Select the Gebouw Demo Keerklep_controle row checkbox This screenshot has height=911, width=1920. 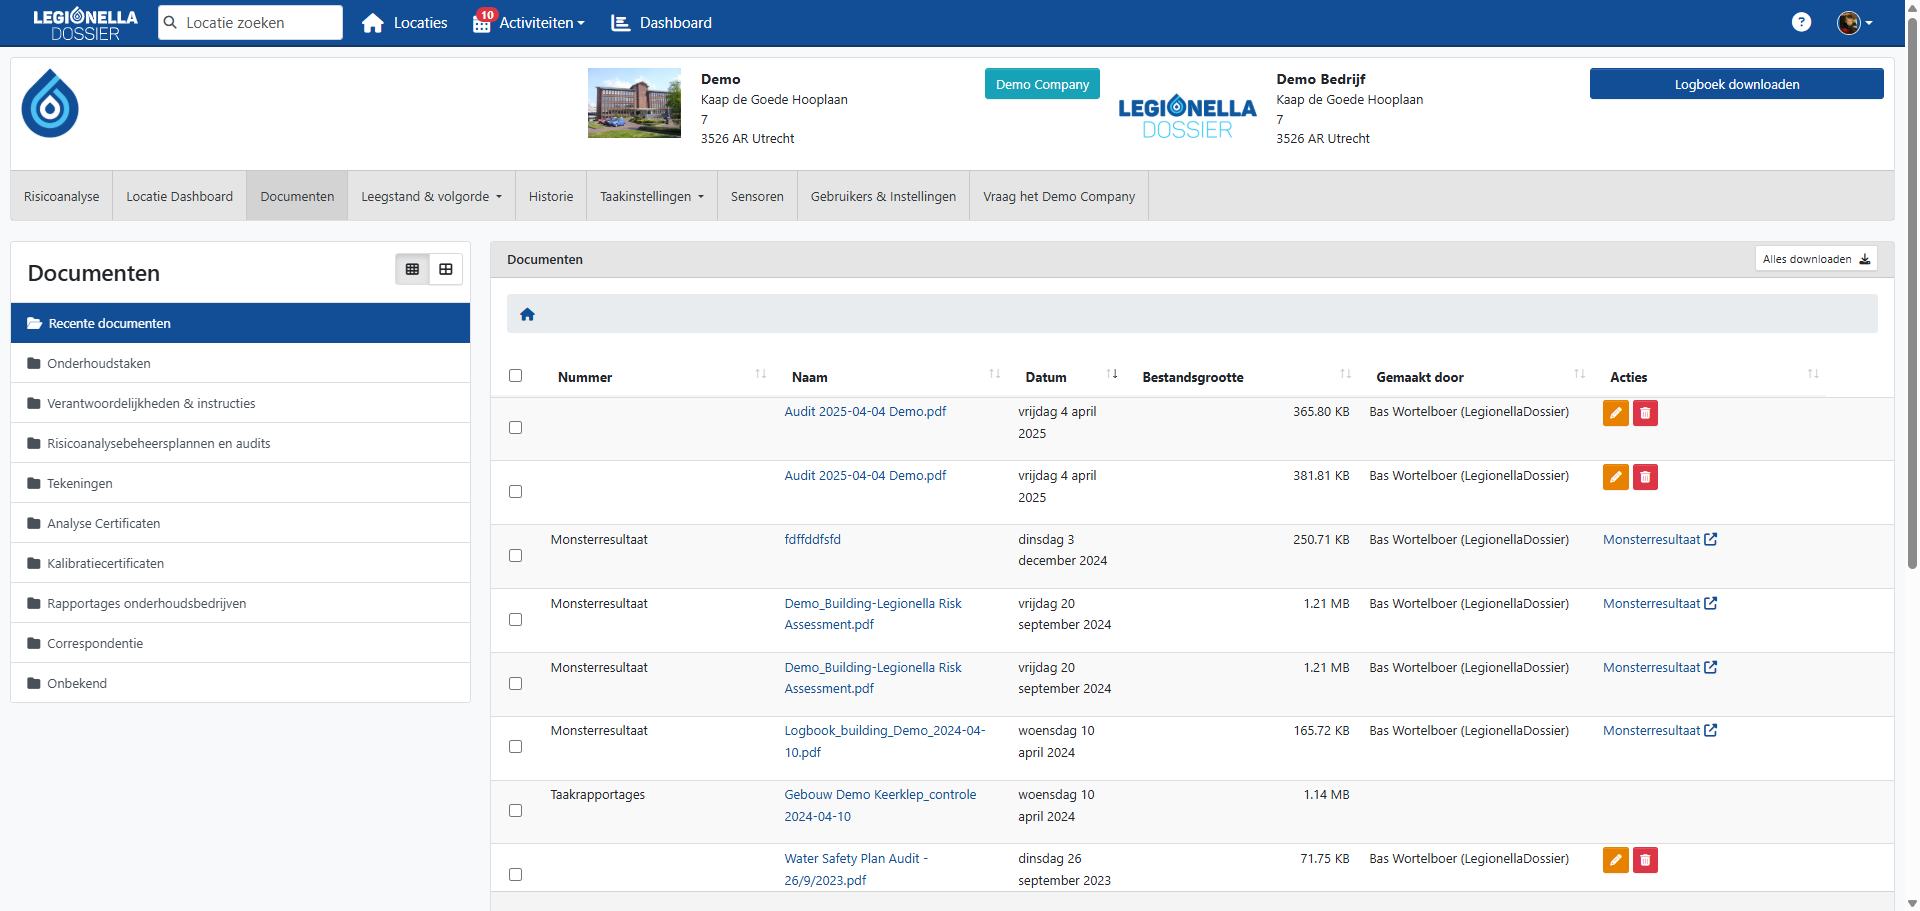[515, 810]
